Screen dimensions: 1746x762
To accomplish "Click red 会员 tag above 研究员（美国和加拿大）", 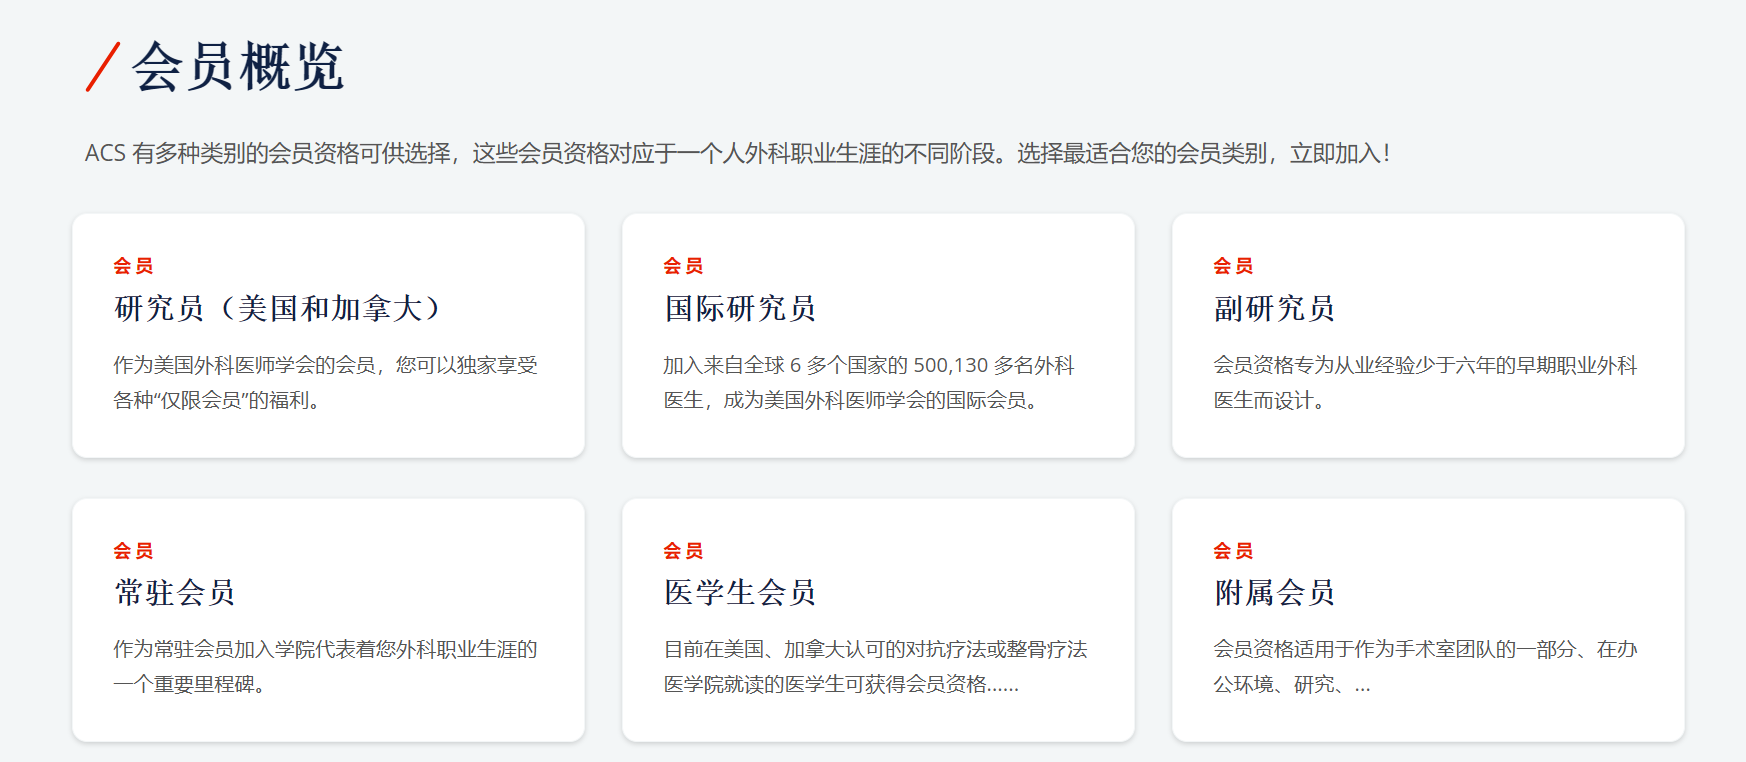I will (x=133, y=266).
